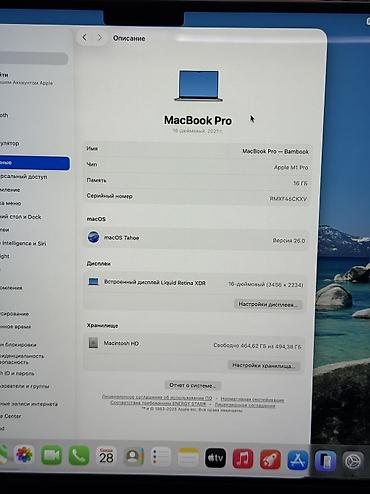Open Contacts from the Dock
The width and height of the screenshot is (370, 494).
click(133, 456)
